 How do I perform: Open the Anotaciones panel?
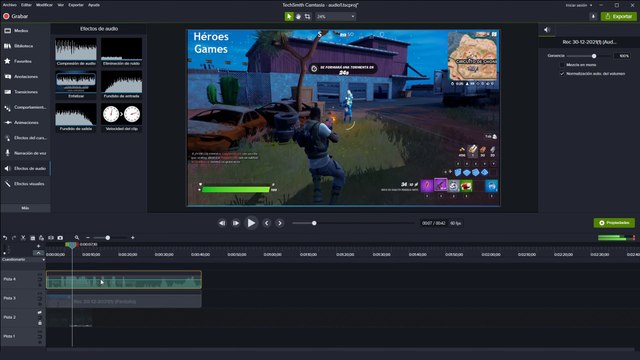point(24,77)
